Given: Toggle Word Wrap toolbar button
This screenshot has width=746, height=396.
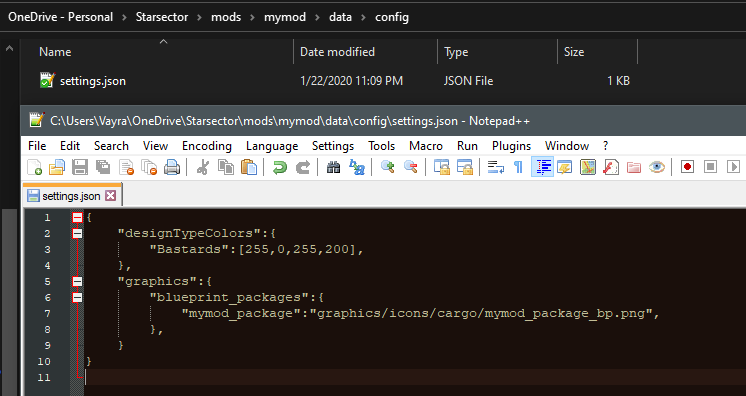Looking at the screenshot, I should [496, 167].
